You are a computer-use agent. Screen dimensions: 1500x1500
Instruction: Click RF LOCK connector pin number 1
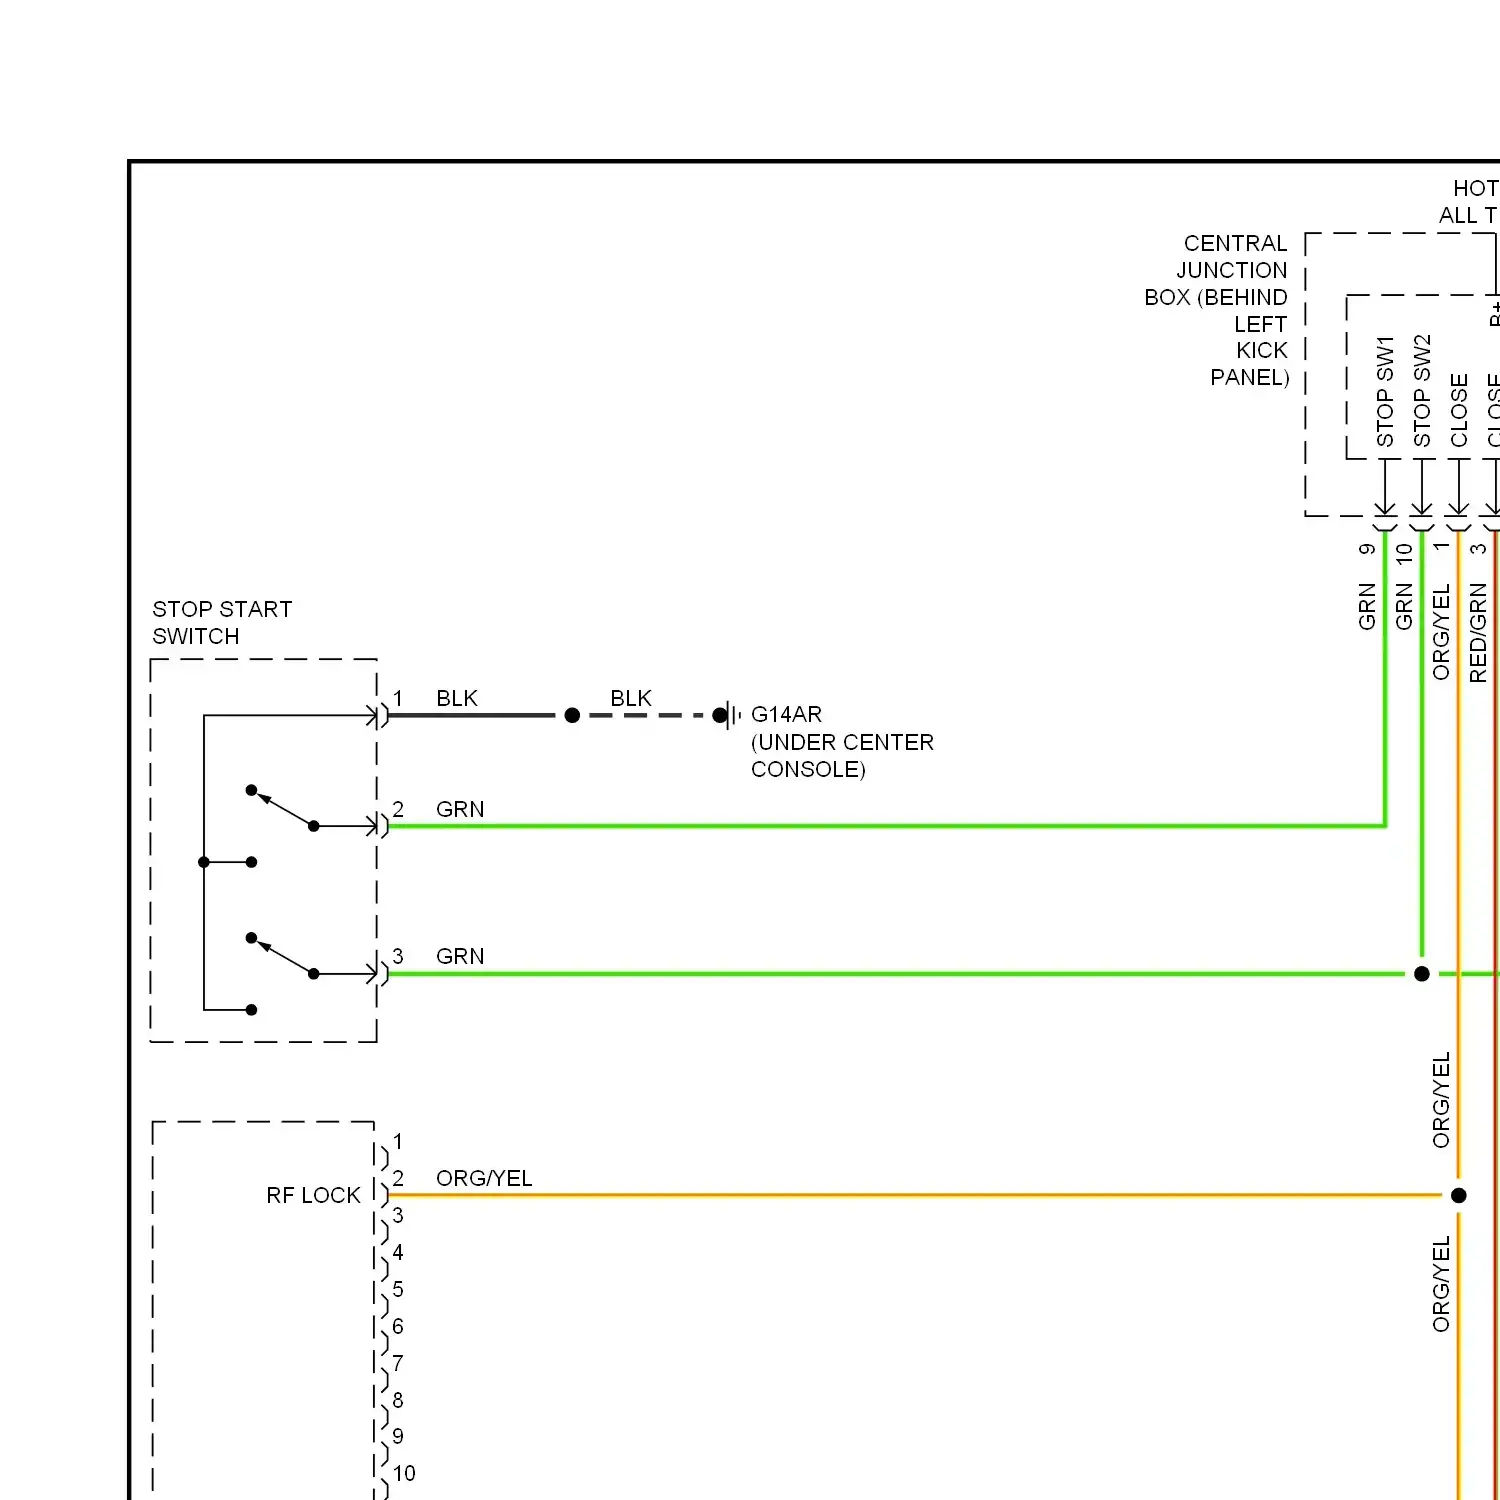398,1141
